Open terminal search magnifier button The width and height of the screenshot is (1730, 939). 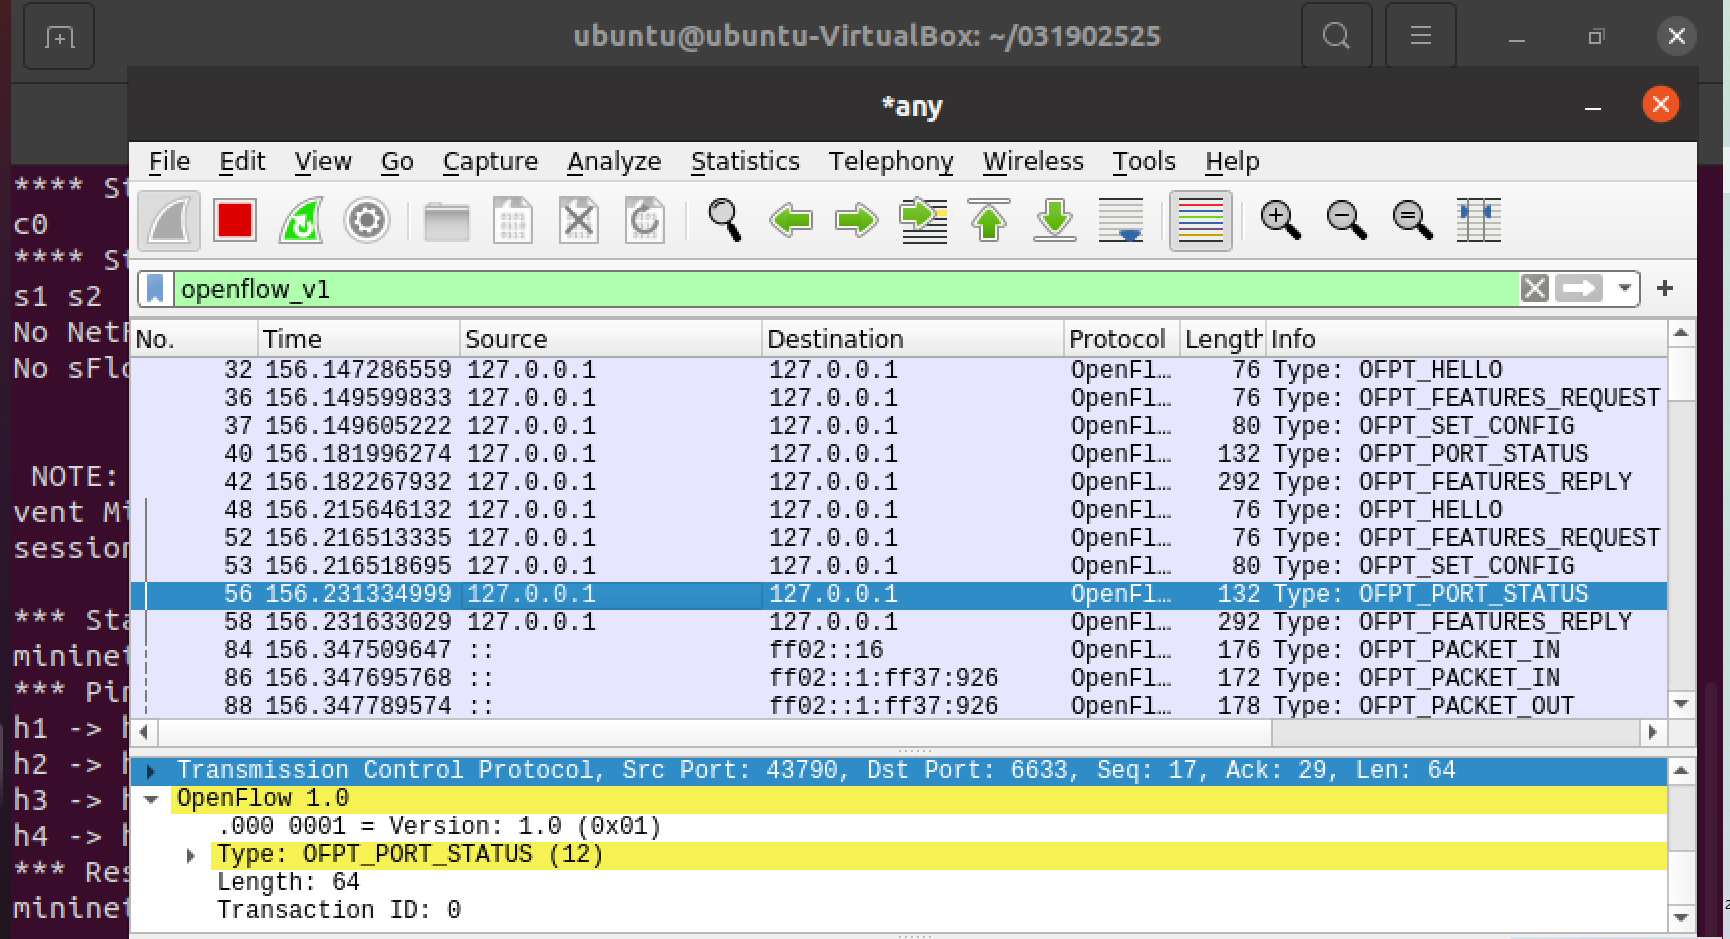click(1336, 36)
